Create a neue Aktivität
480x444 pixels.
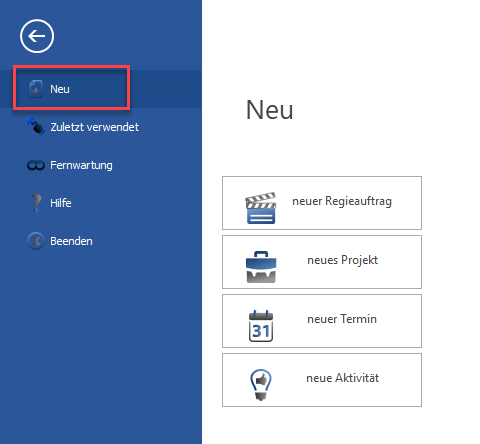(x=322, y=380)
